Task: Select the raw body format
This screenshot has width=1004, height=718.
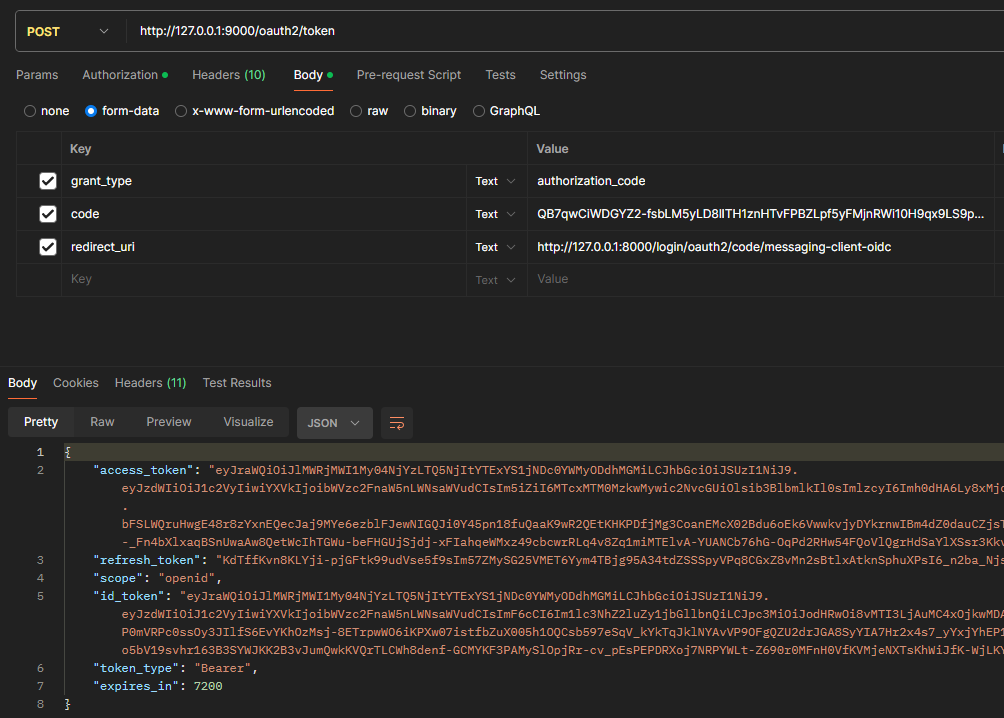Action: pos(356,111)
